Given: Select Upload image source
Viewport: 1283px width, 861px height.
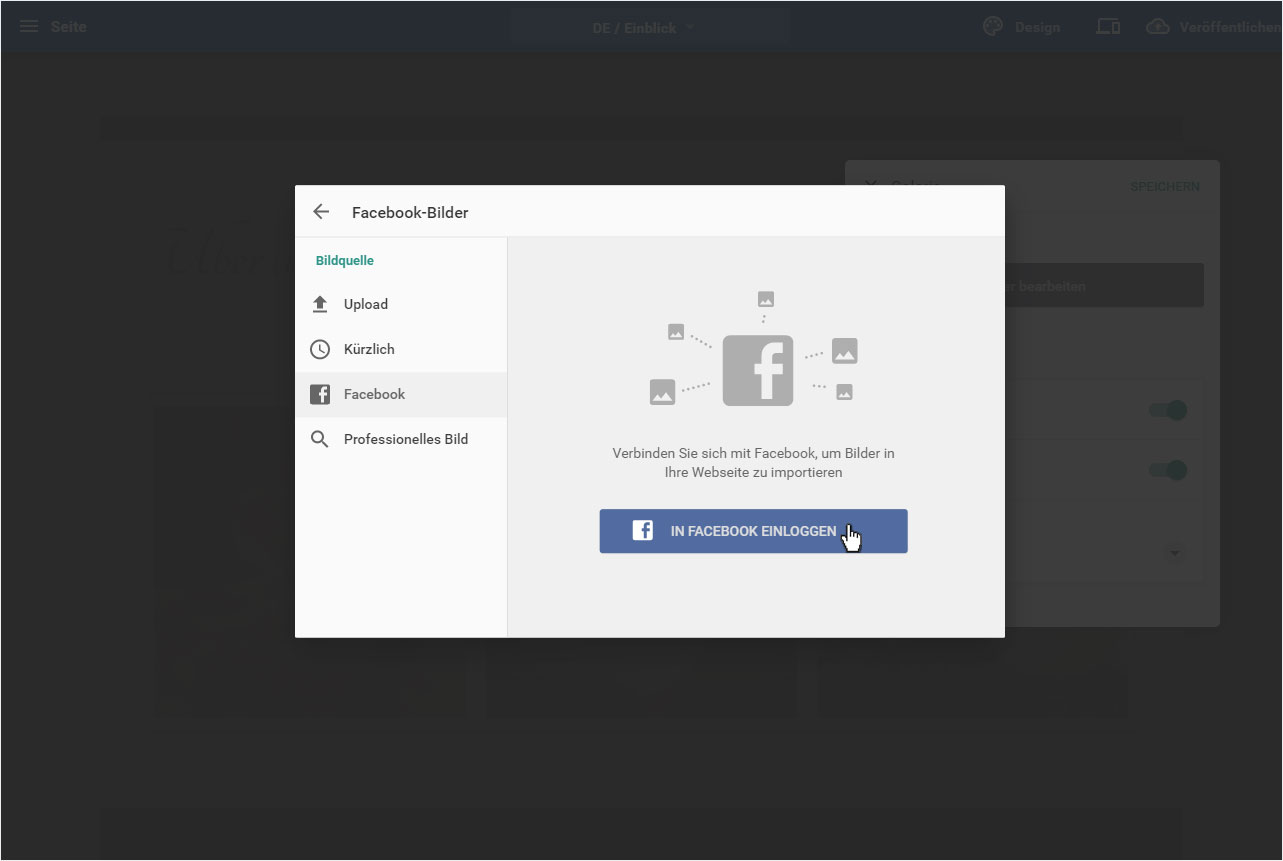Looking at the screenshot, I should 401,304.
